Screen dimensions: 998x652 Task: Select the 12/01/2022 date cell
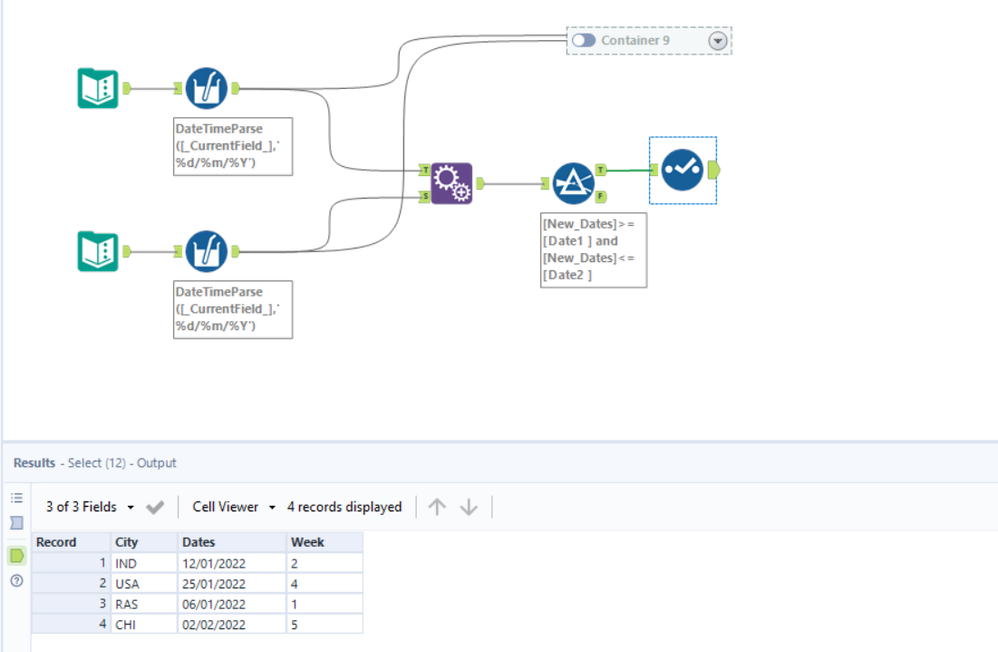click(x=232, y=563)
